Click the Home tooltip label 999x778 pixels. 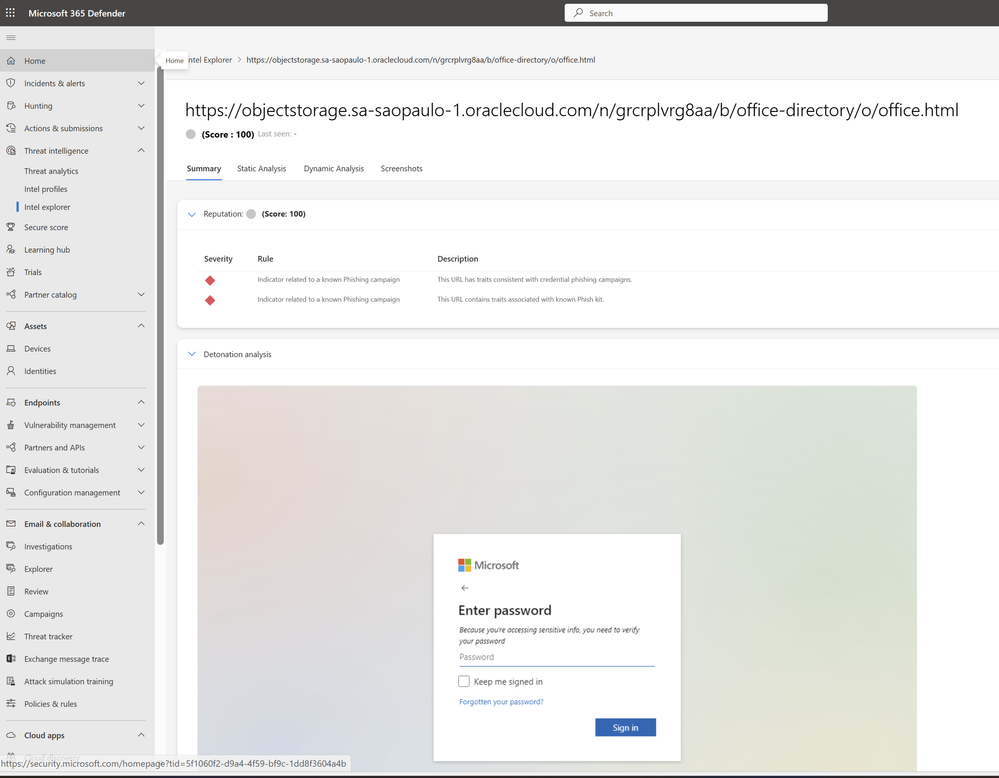click(x=175, y=61)
